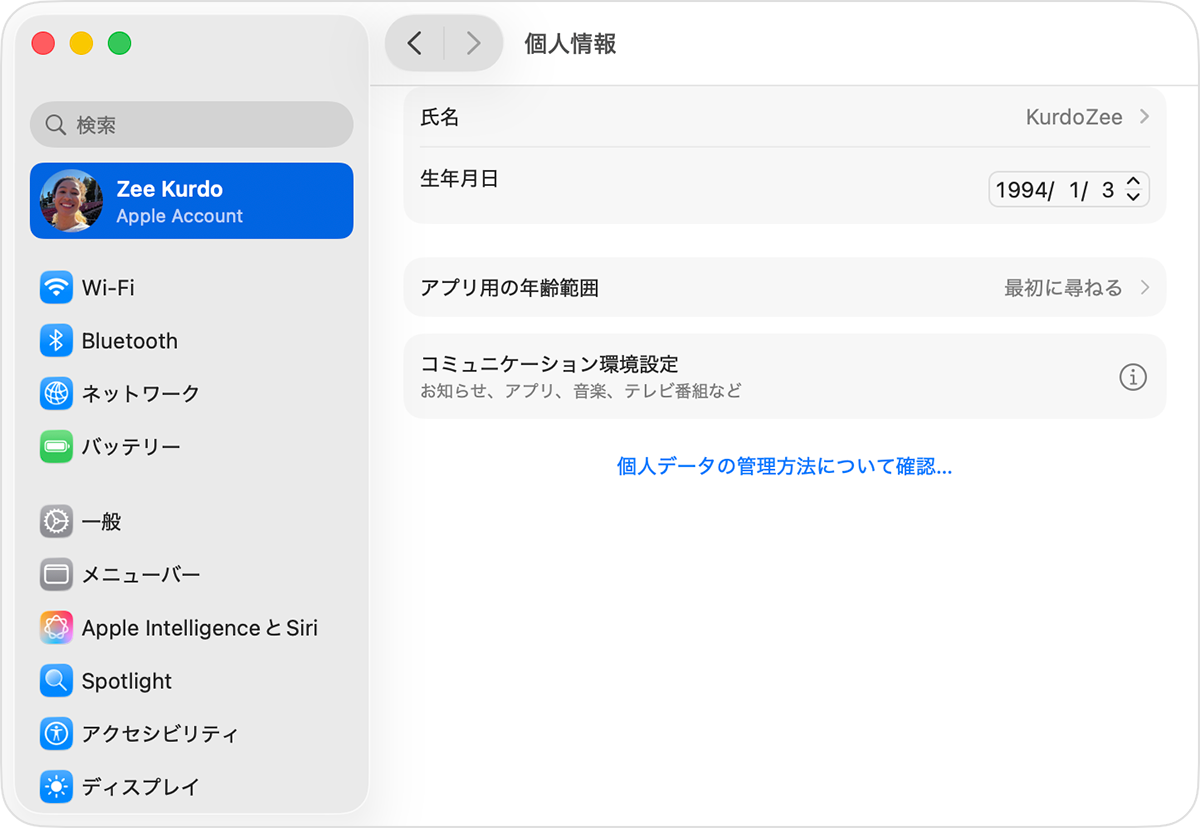Image resolution: width=1200 pixels, height=828 pixels.
Task: Click the 1994 year in date field
Action: pyautogui.click(x=1020, y=190)
